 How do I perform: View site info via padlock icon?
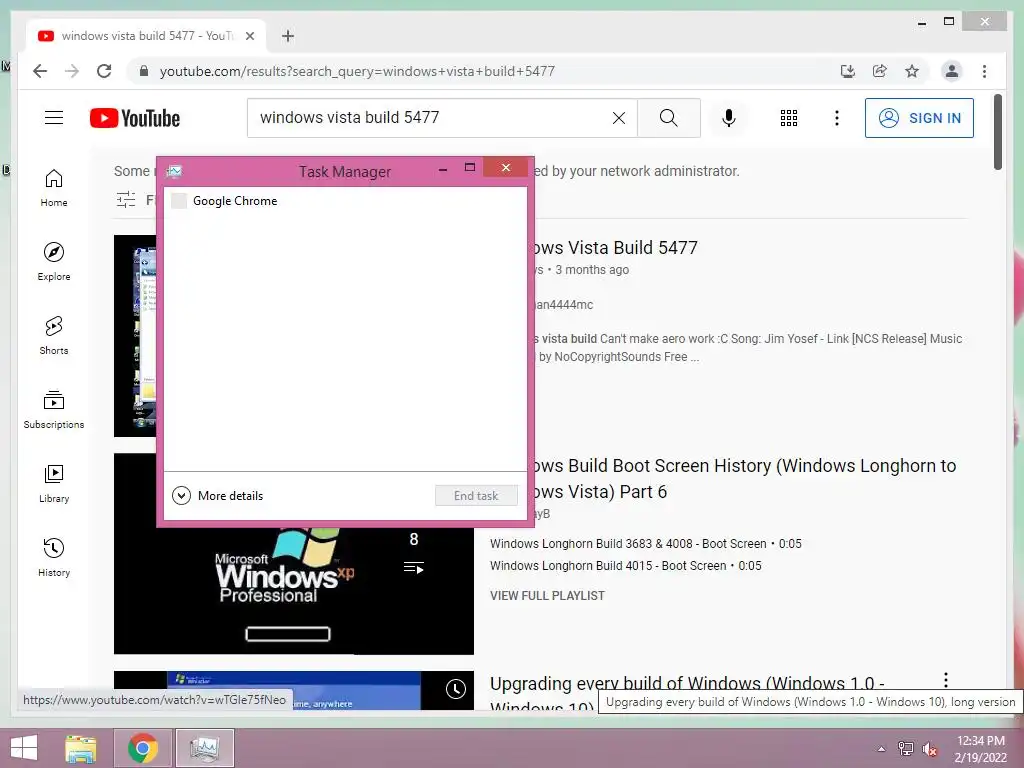point(144,71)
